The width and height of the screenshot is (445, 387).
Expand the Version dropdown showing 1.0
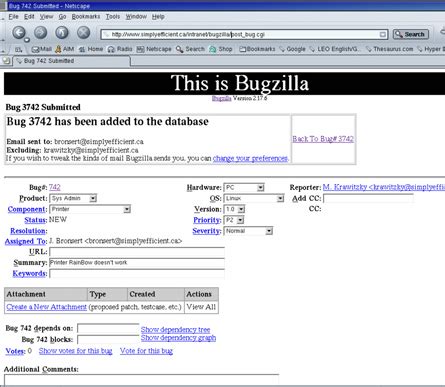[x=235, y=209]
